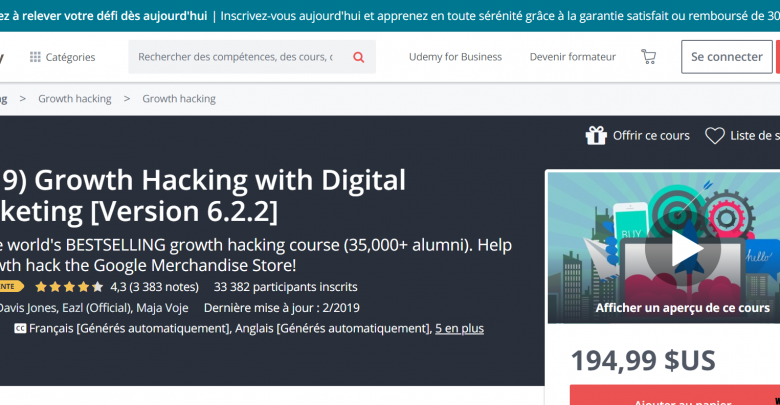Open Devenir formateur link

tap(573, 57)
